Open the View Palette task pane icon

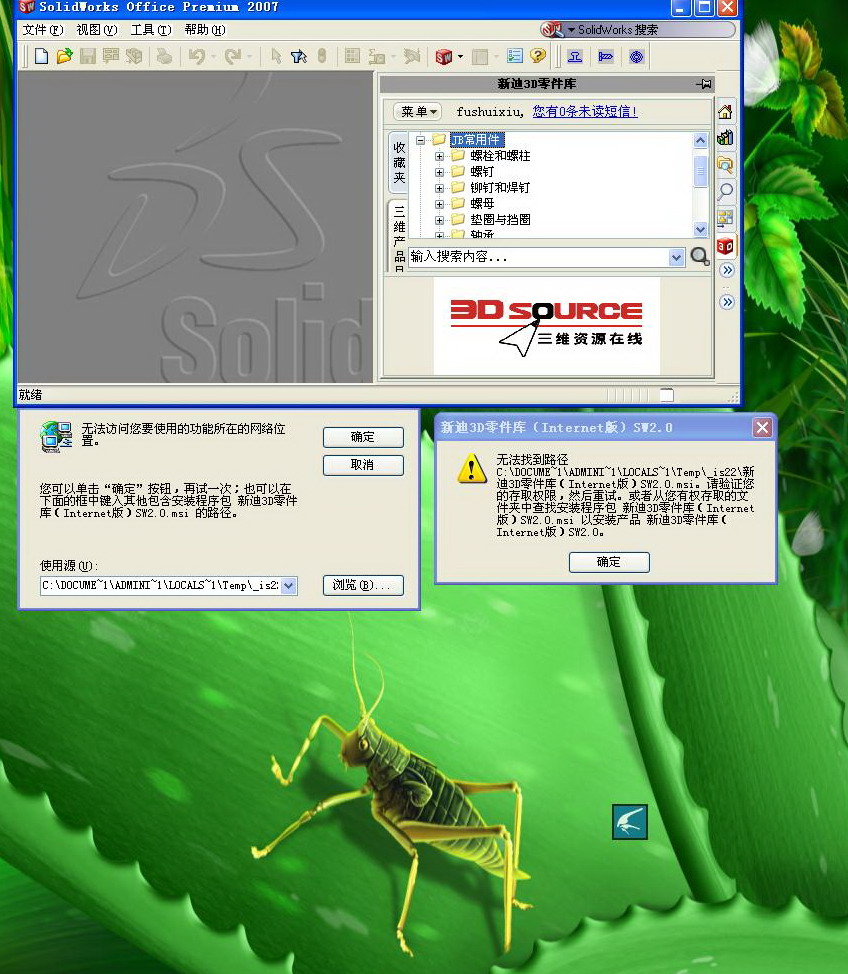[x=725, y=218]
